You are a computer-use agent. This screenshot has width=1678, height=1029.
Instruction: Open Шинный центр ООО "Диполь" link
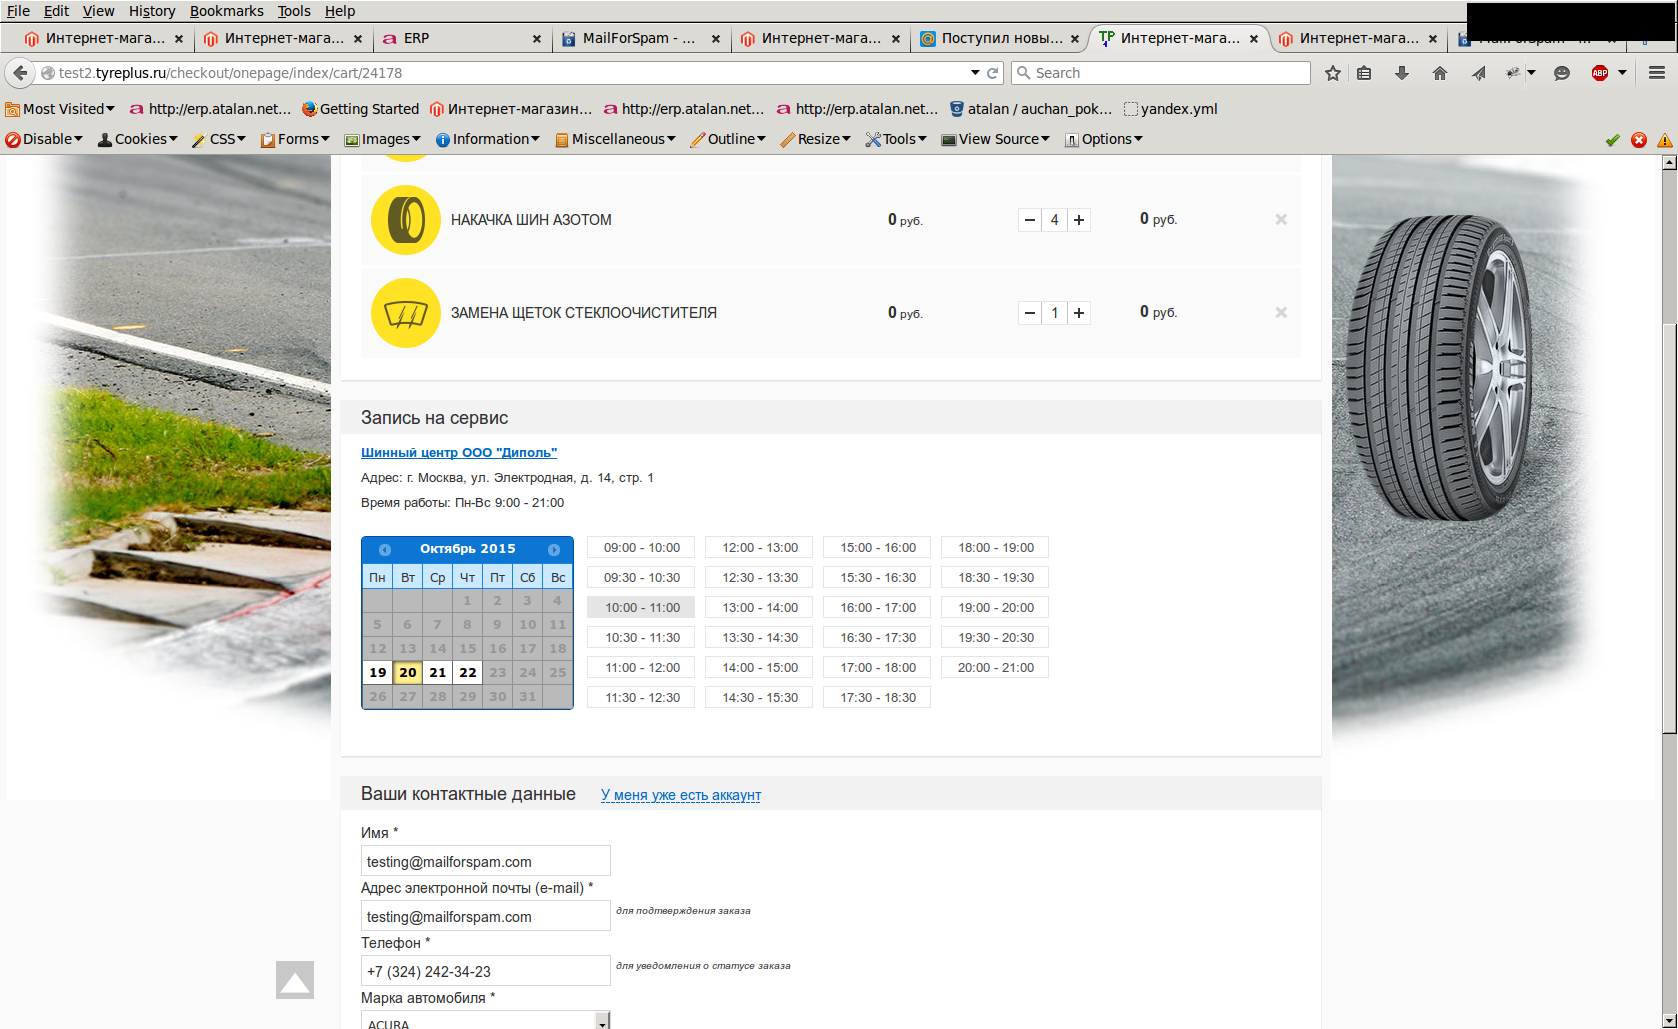[459, 453]
